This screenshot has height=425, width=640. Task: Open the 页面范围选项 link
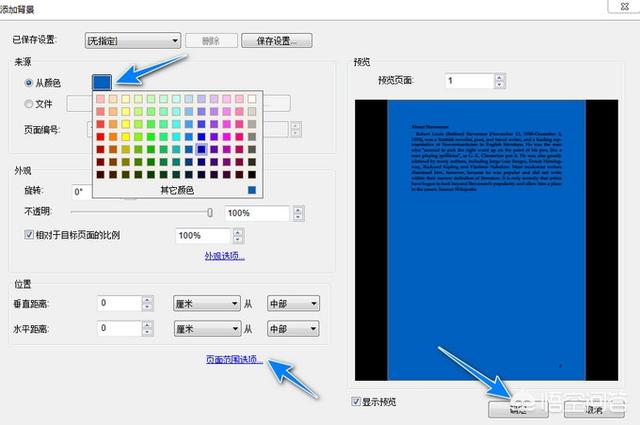(x=230, y=359)
